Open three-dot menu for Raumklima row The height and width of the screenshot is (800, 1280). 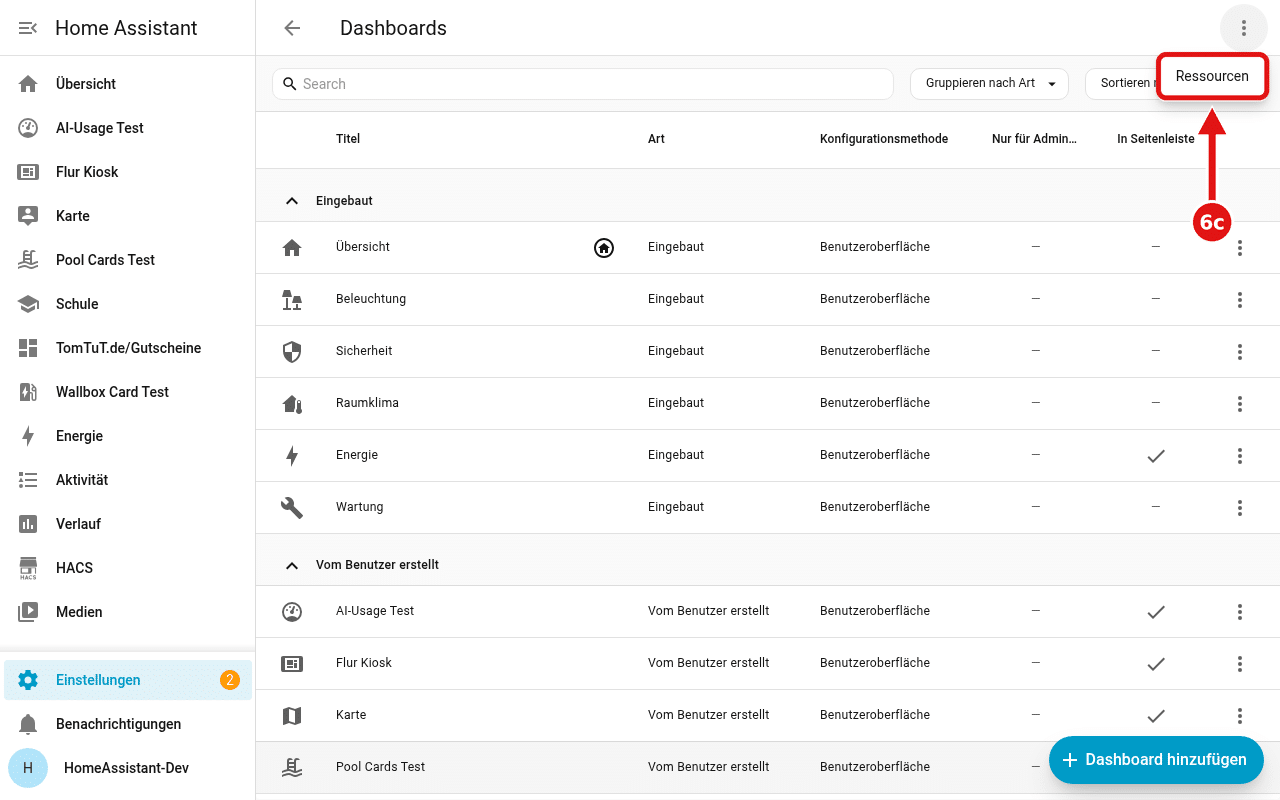click(x=1240, y=404)
